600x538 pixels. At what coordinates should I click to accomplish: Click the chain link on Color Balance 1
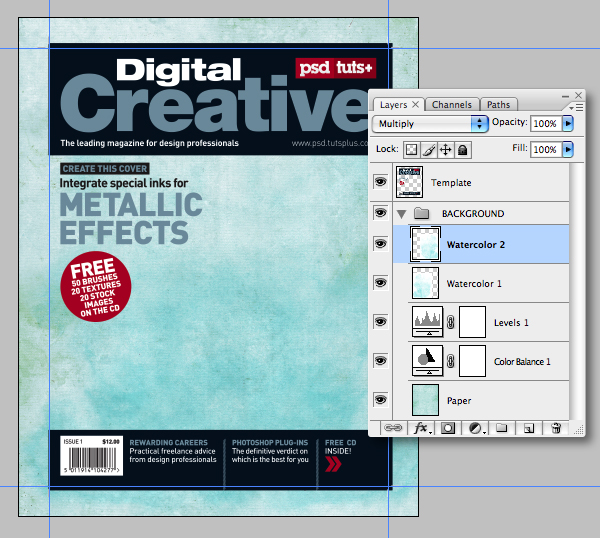point(451,361)
